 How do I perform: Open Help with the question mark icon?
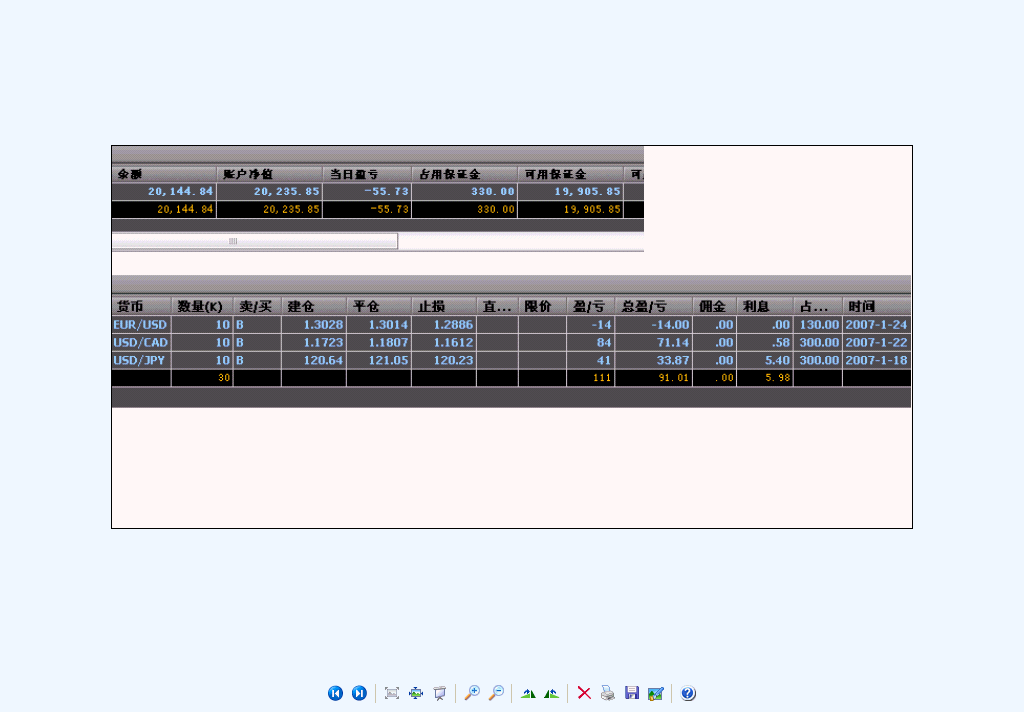coord(688,693)
